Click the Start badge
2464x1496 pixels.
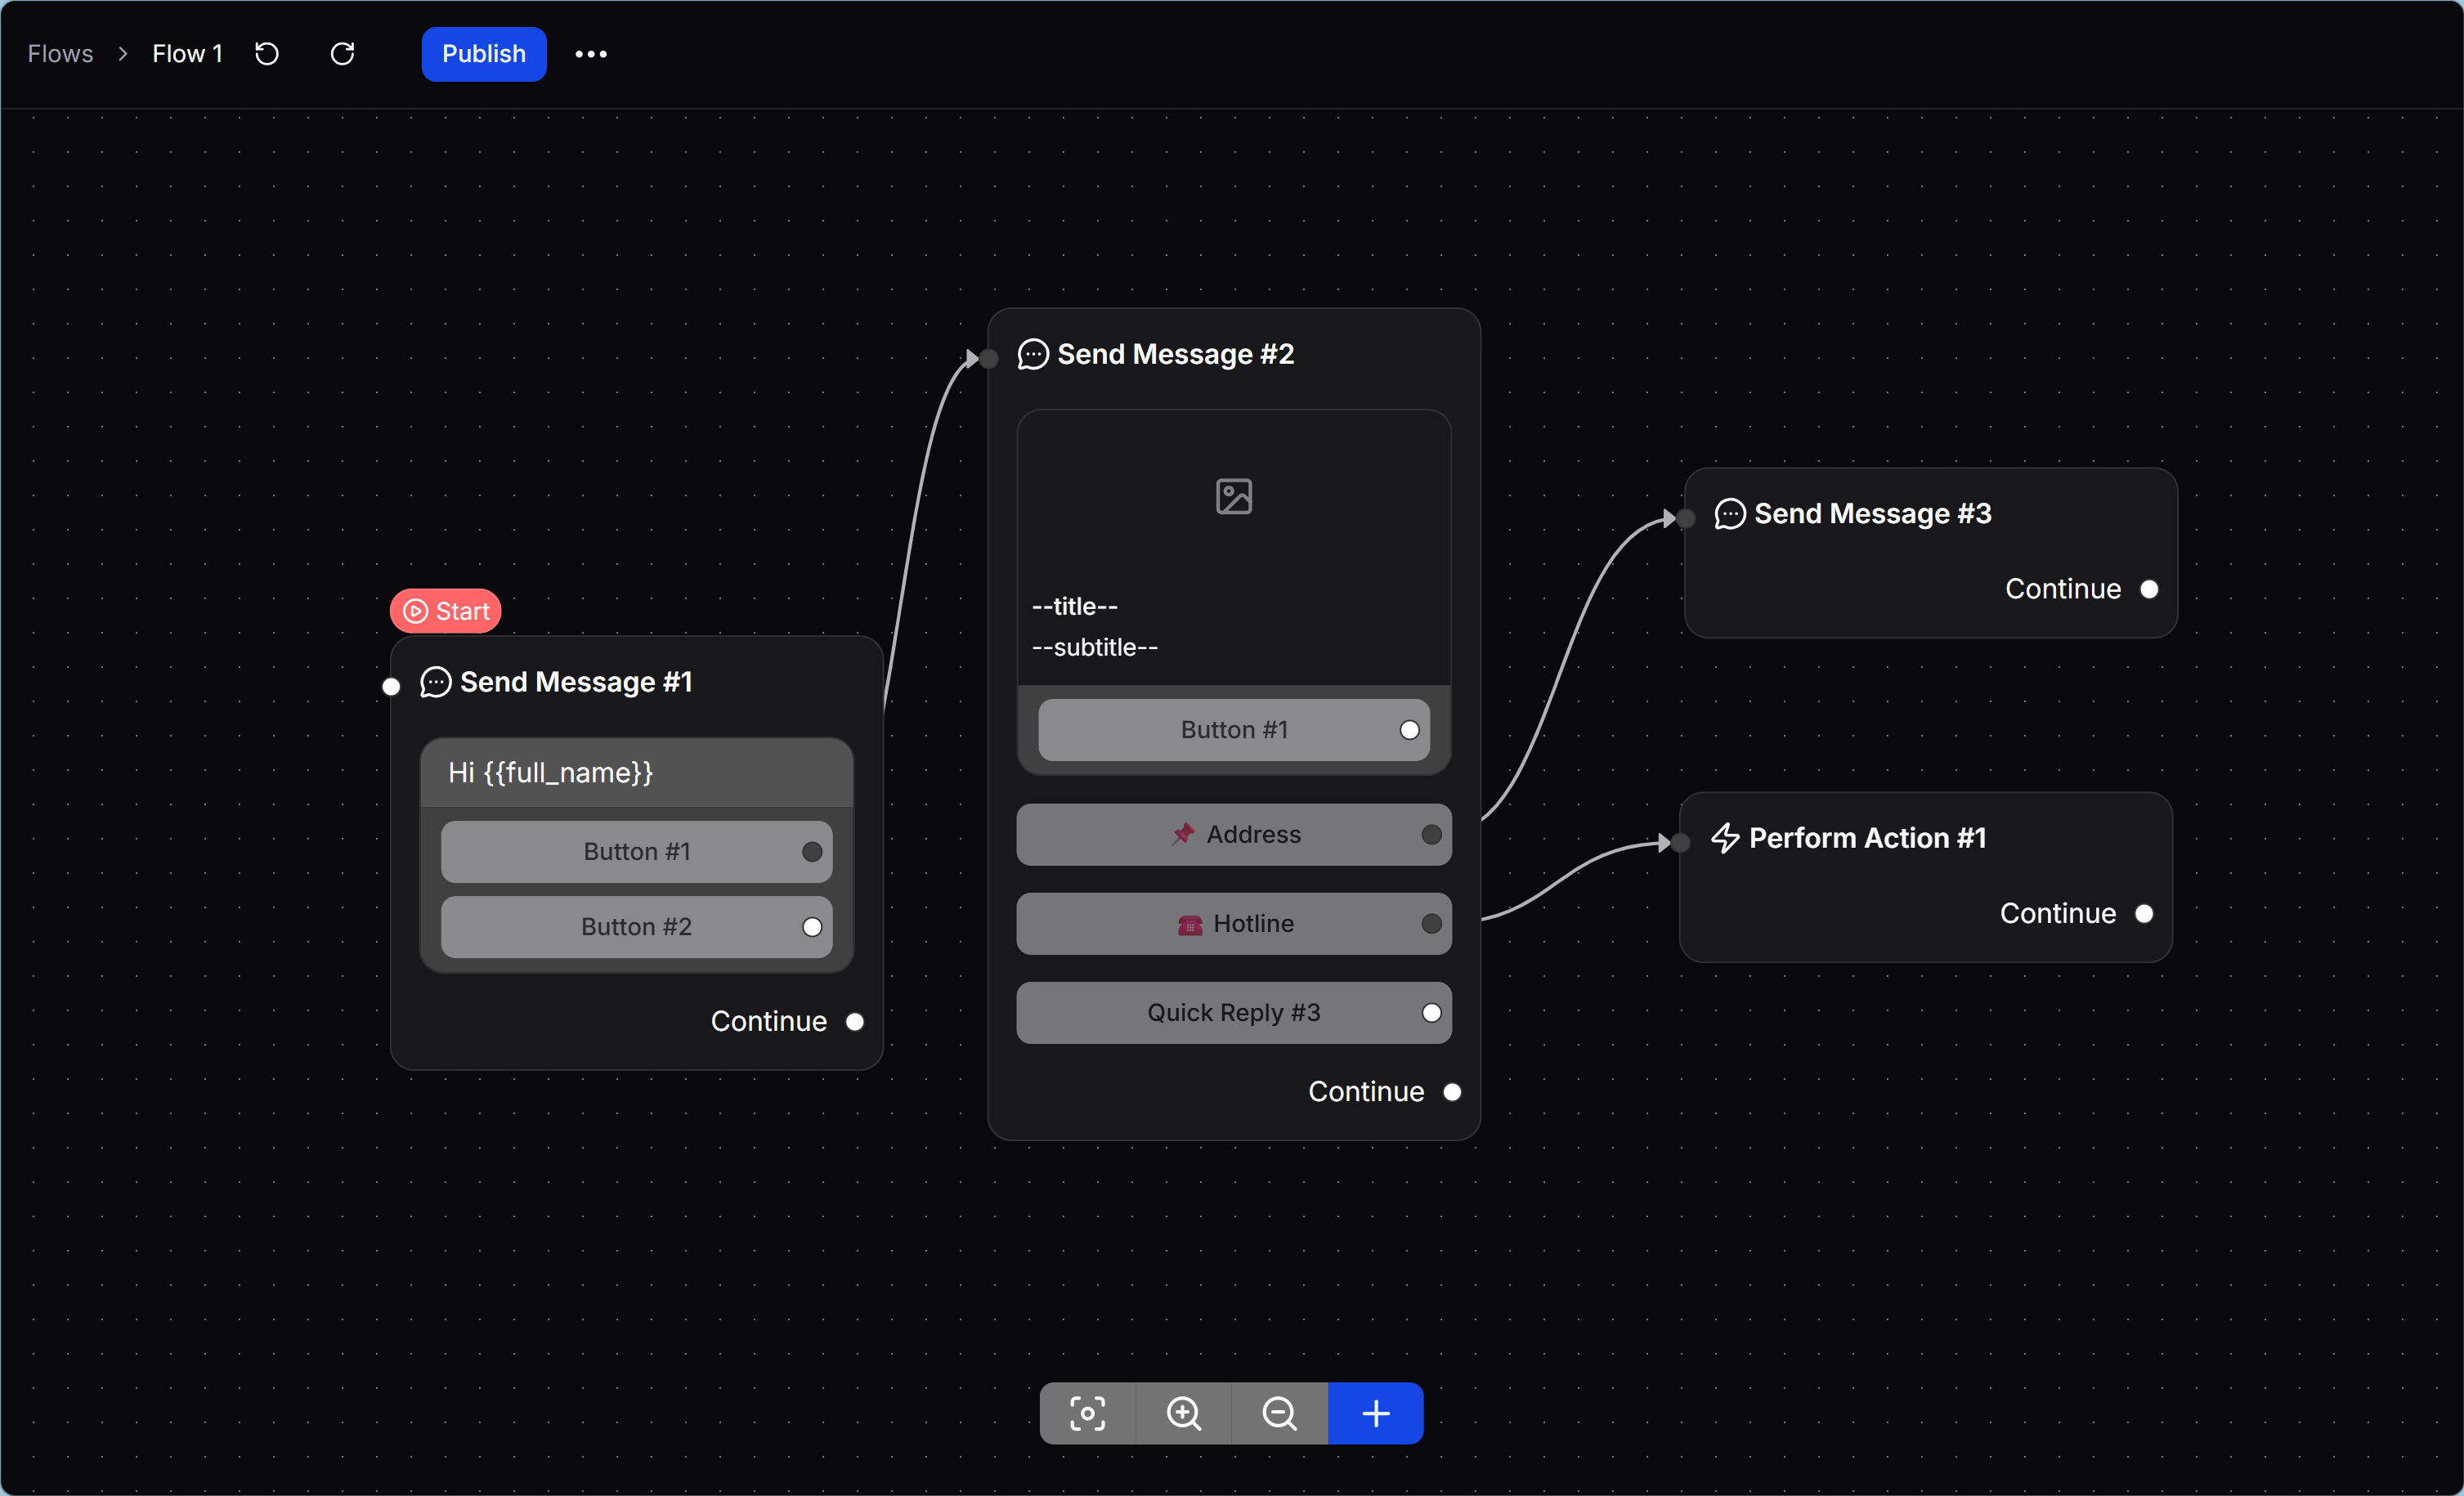point(445,610)
